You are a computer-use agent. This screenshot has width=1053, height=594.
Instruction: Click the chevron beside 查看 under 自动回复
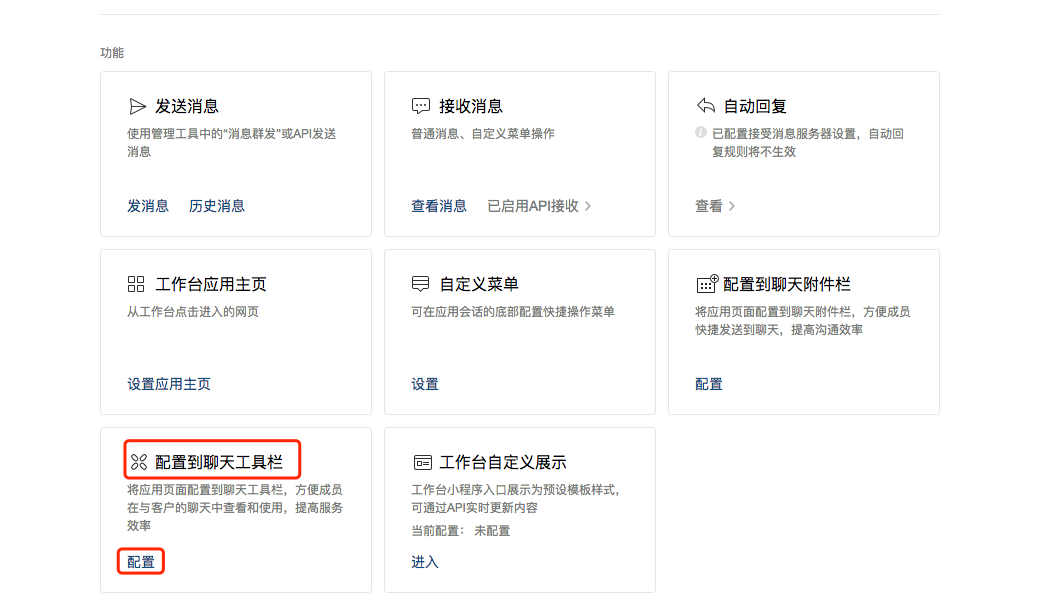tap(732, 206)
